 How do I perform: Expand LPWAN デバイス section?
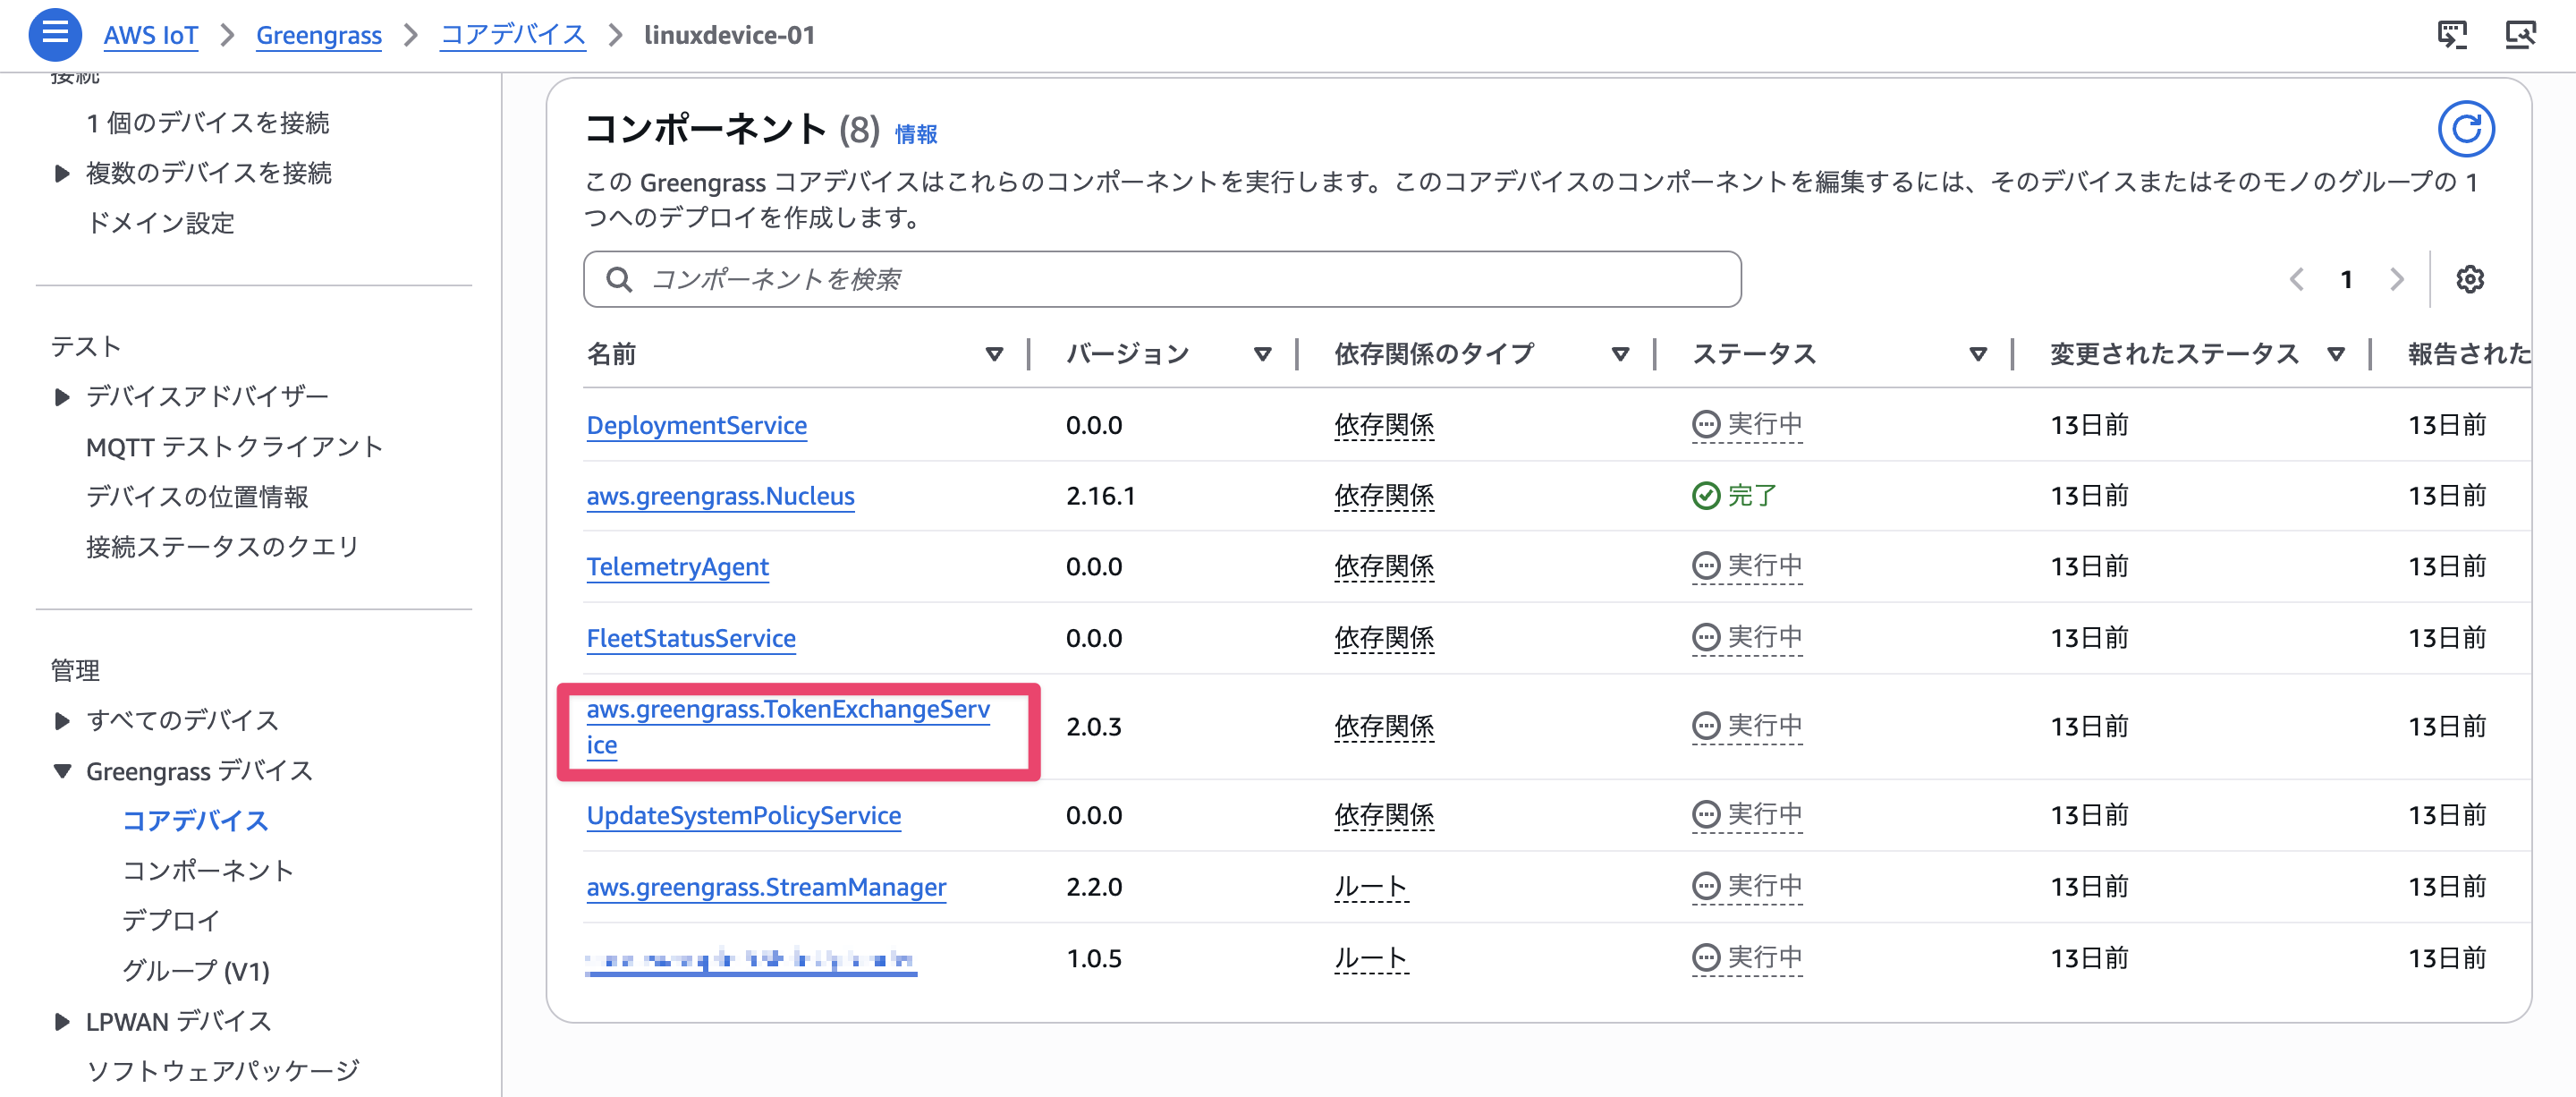point(62,1021)
